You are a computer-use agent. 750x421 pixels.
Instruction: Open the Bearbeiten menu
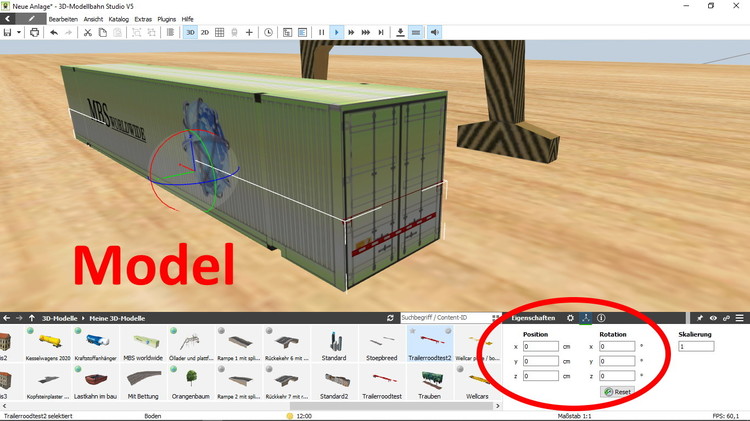pyautogui.click(x=63, y=19)
